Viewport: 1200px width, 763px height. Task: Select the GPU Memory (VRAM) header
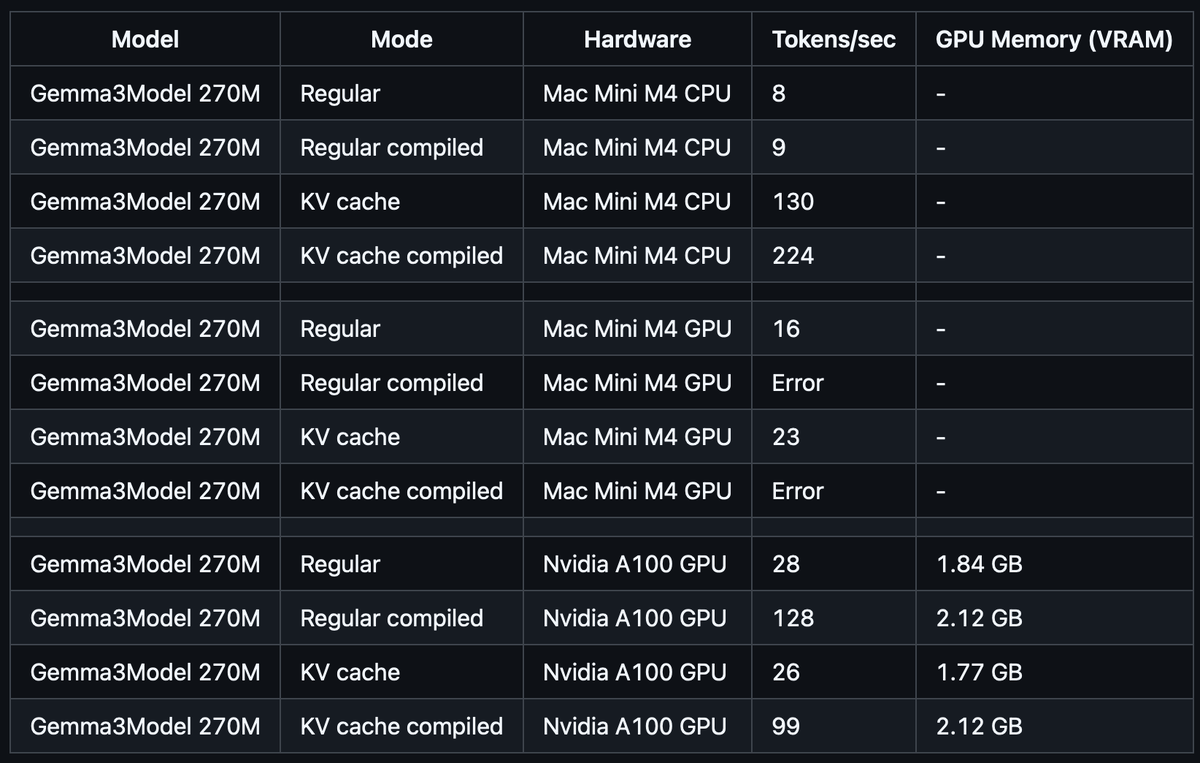1054,40
